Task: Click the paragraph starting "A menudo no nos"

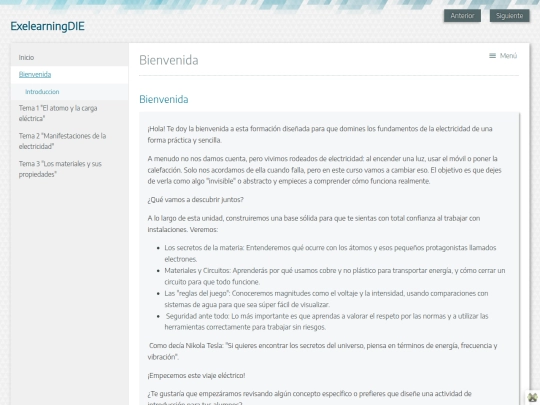Action: (324, 170)
